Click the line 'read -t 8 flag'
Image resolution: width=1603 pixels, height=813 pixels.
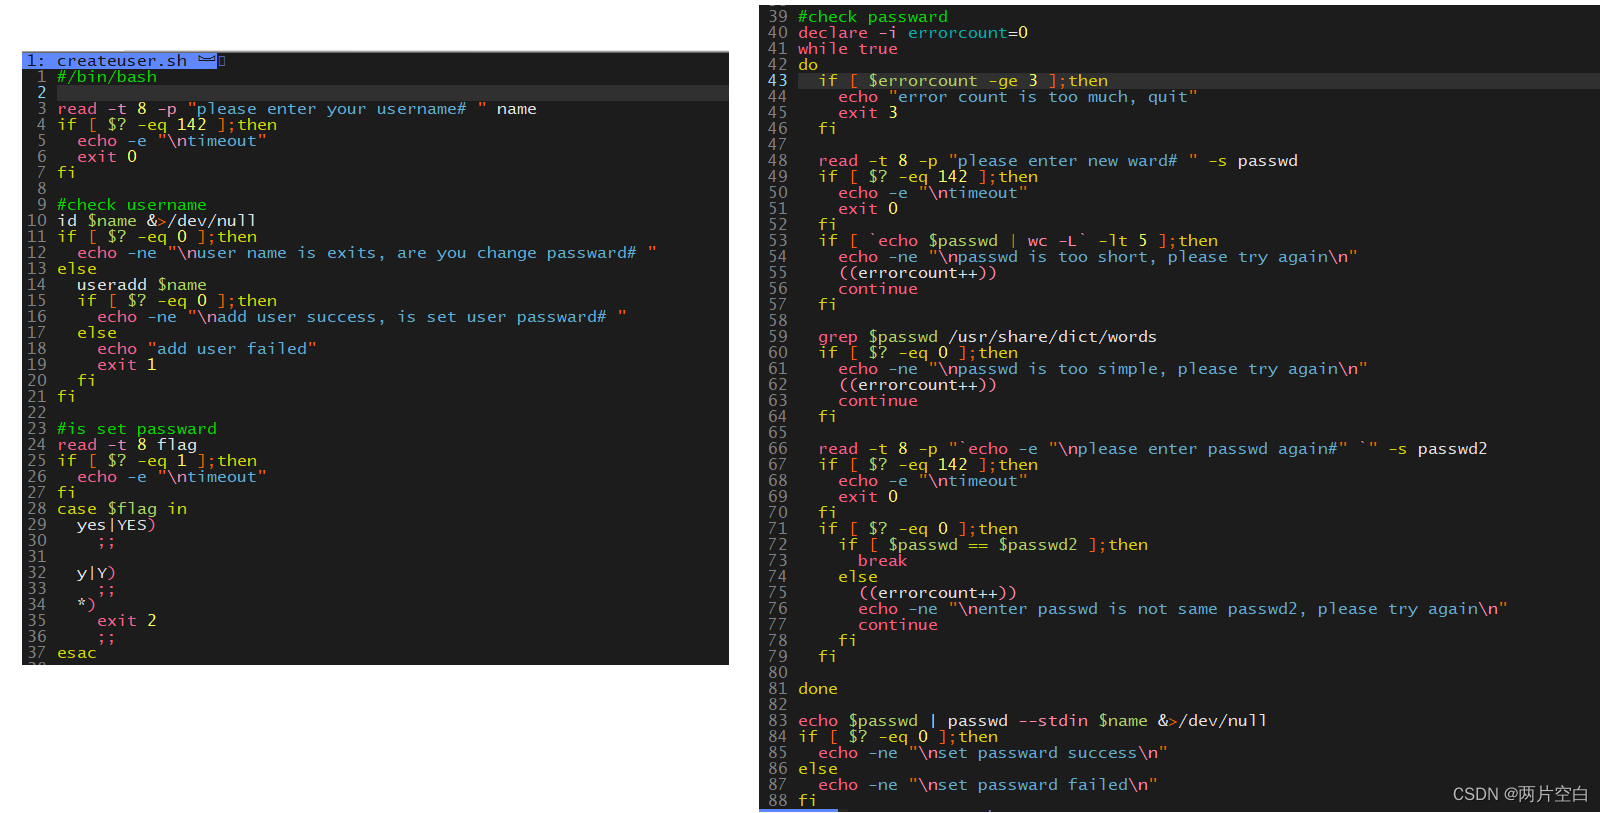coord(127,445)
